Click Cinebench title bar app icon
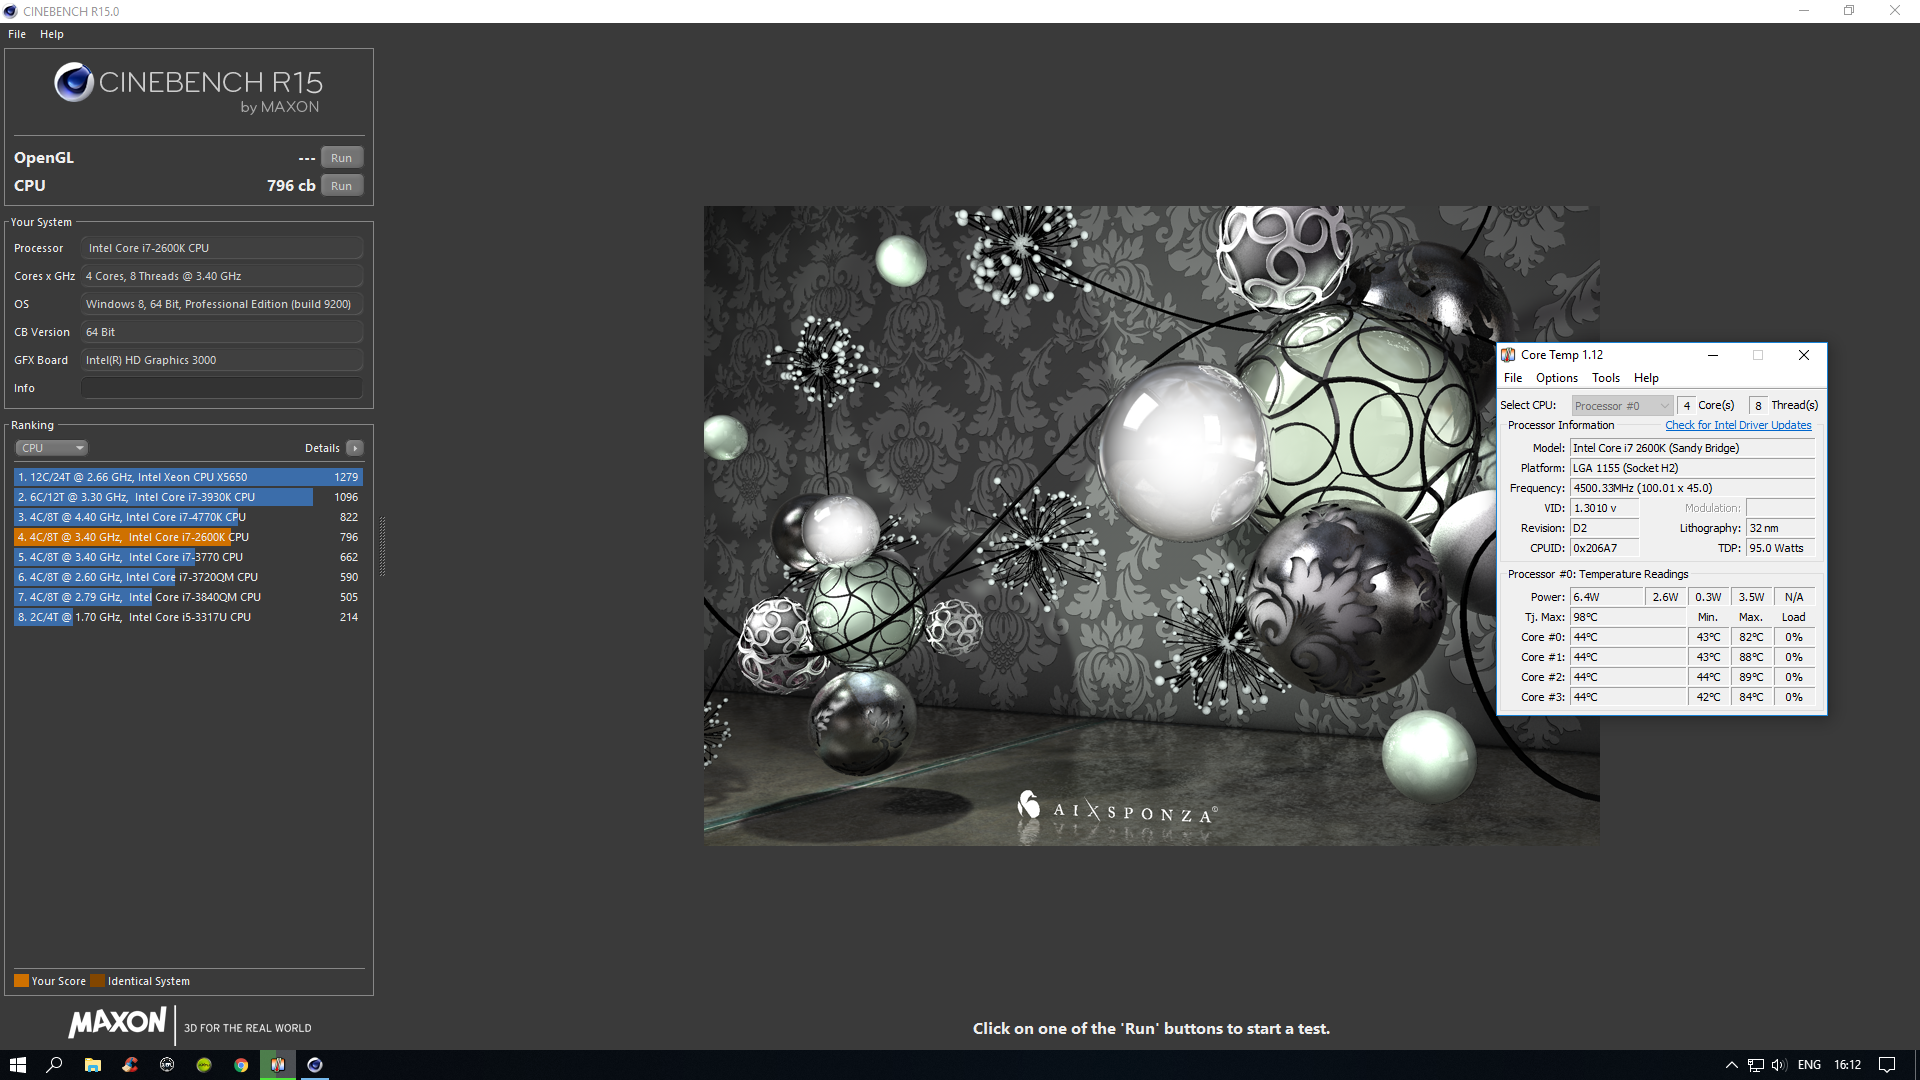 10,11
